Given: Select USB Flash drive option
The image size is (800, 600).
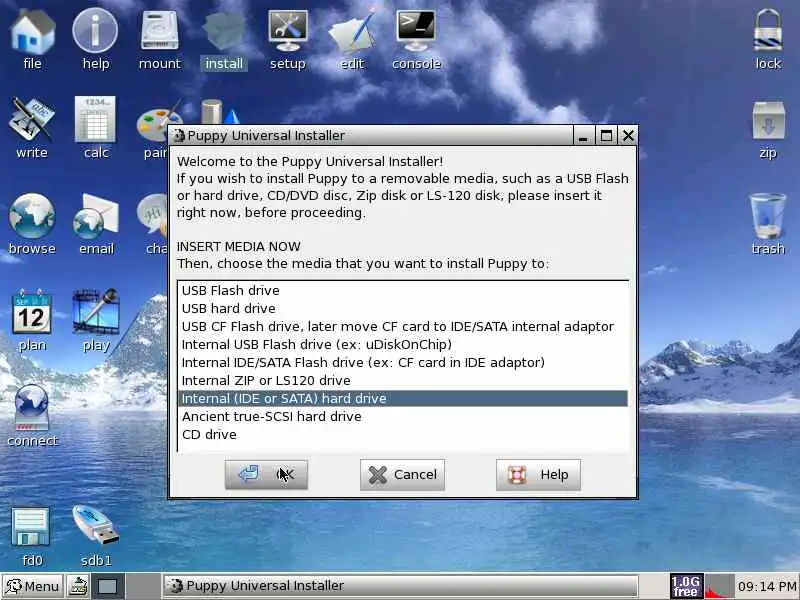Looking at the screenshot, I should click(x=403, y=290).
